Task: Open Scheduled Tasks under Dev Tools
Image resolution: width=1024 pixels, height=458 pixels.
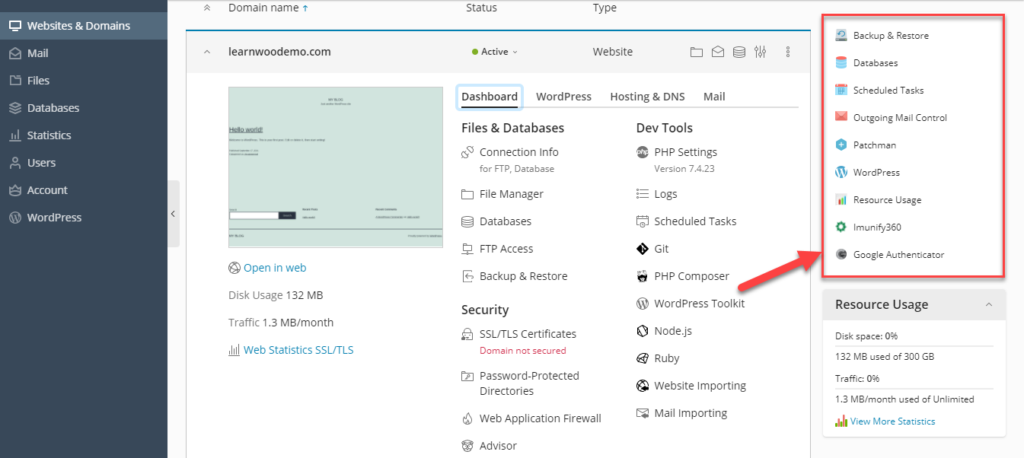Action: click(695, 221)
